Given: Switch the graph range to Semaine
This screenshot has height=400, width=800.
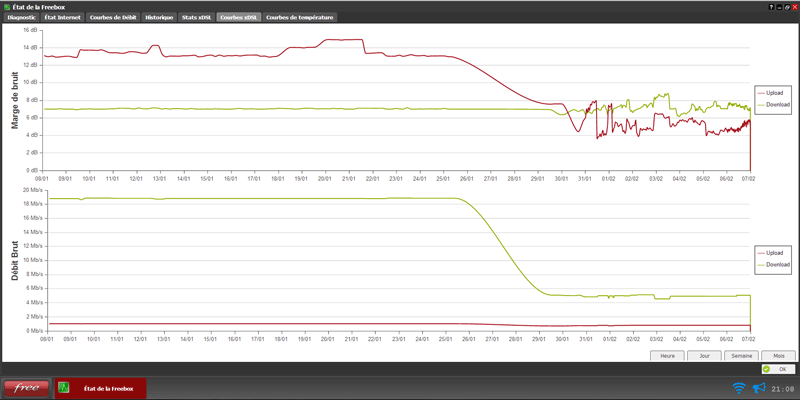Looking at the screenshot, I should (741, 355).
